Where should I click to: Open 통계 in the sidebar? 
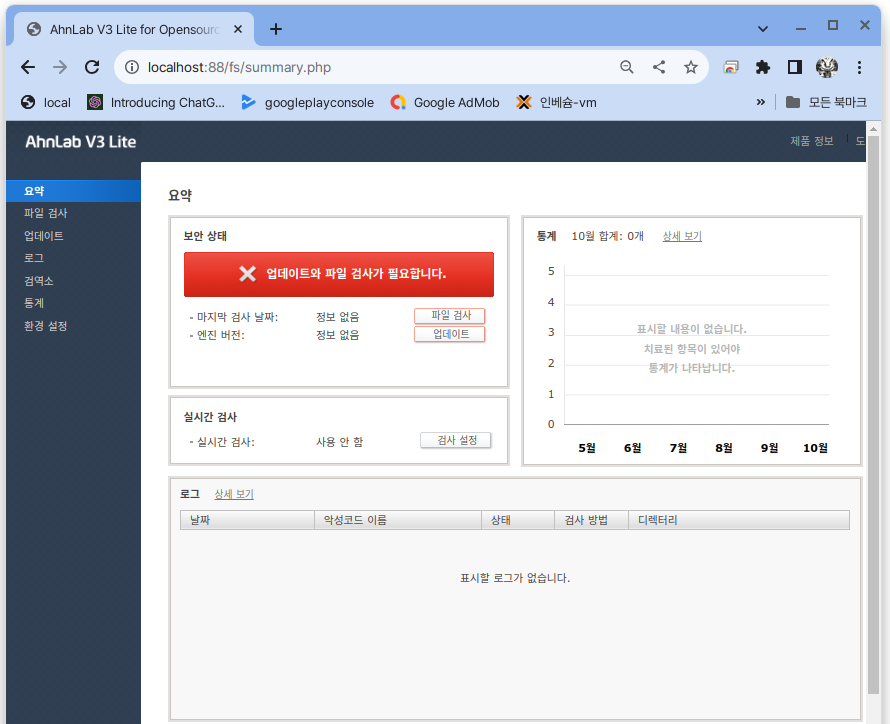click(33, 303)
